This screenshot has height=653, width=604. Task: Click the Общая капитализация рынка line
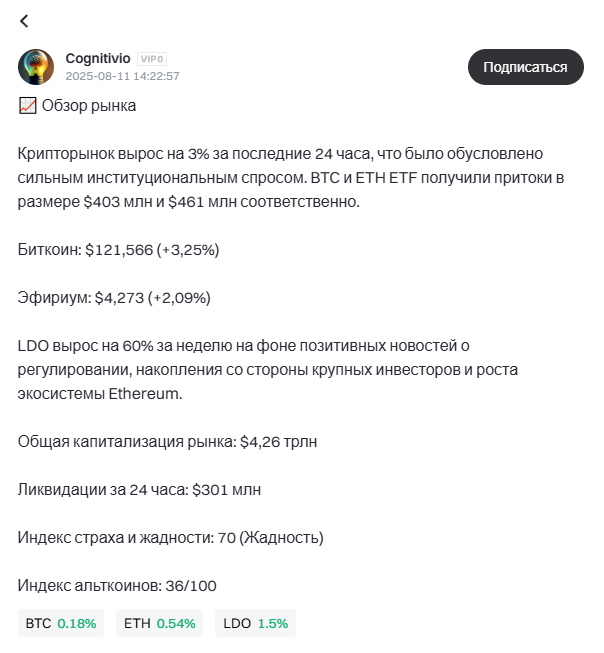click(167, 442)
